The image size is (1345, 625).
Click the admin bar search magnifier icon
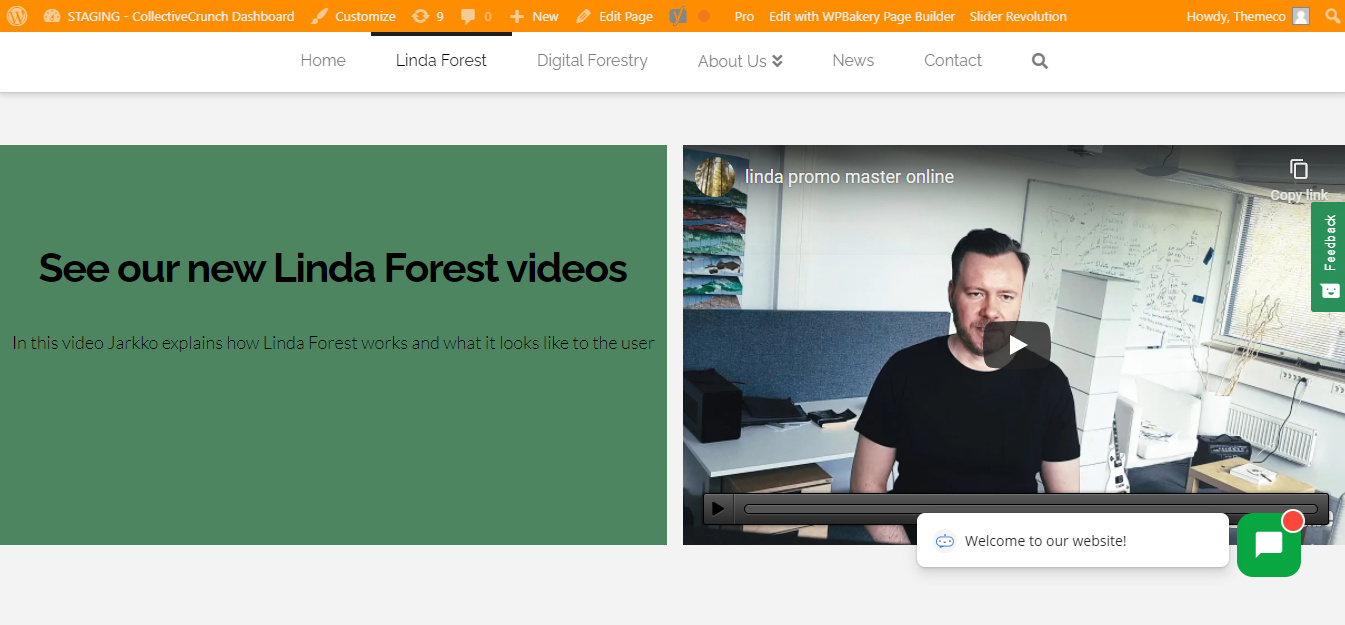click(x=1331, y=16)
